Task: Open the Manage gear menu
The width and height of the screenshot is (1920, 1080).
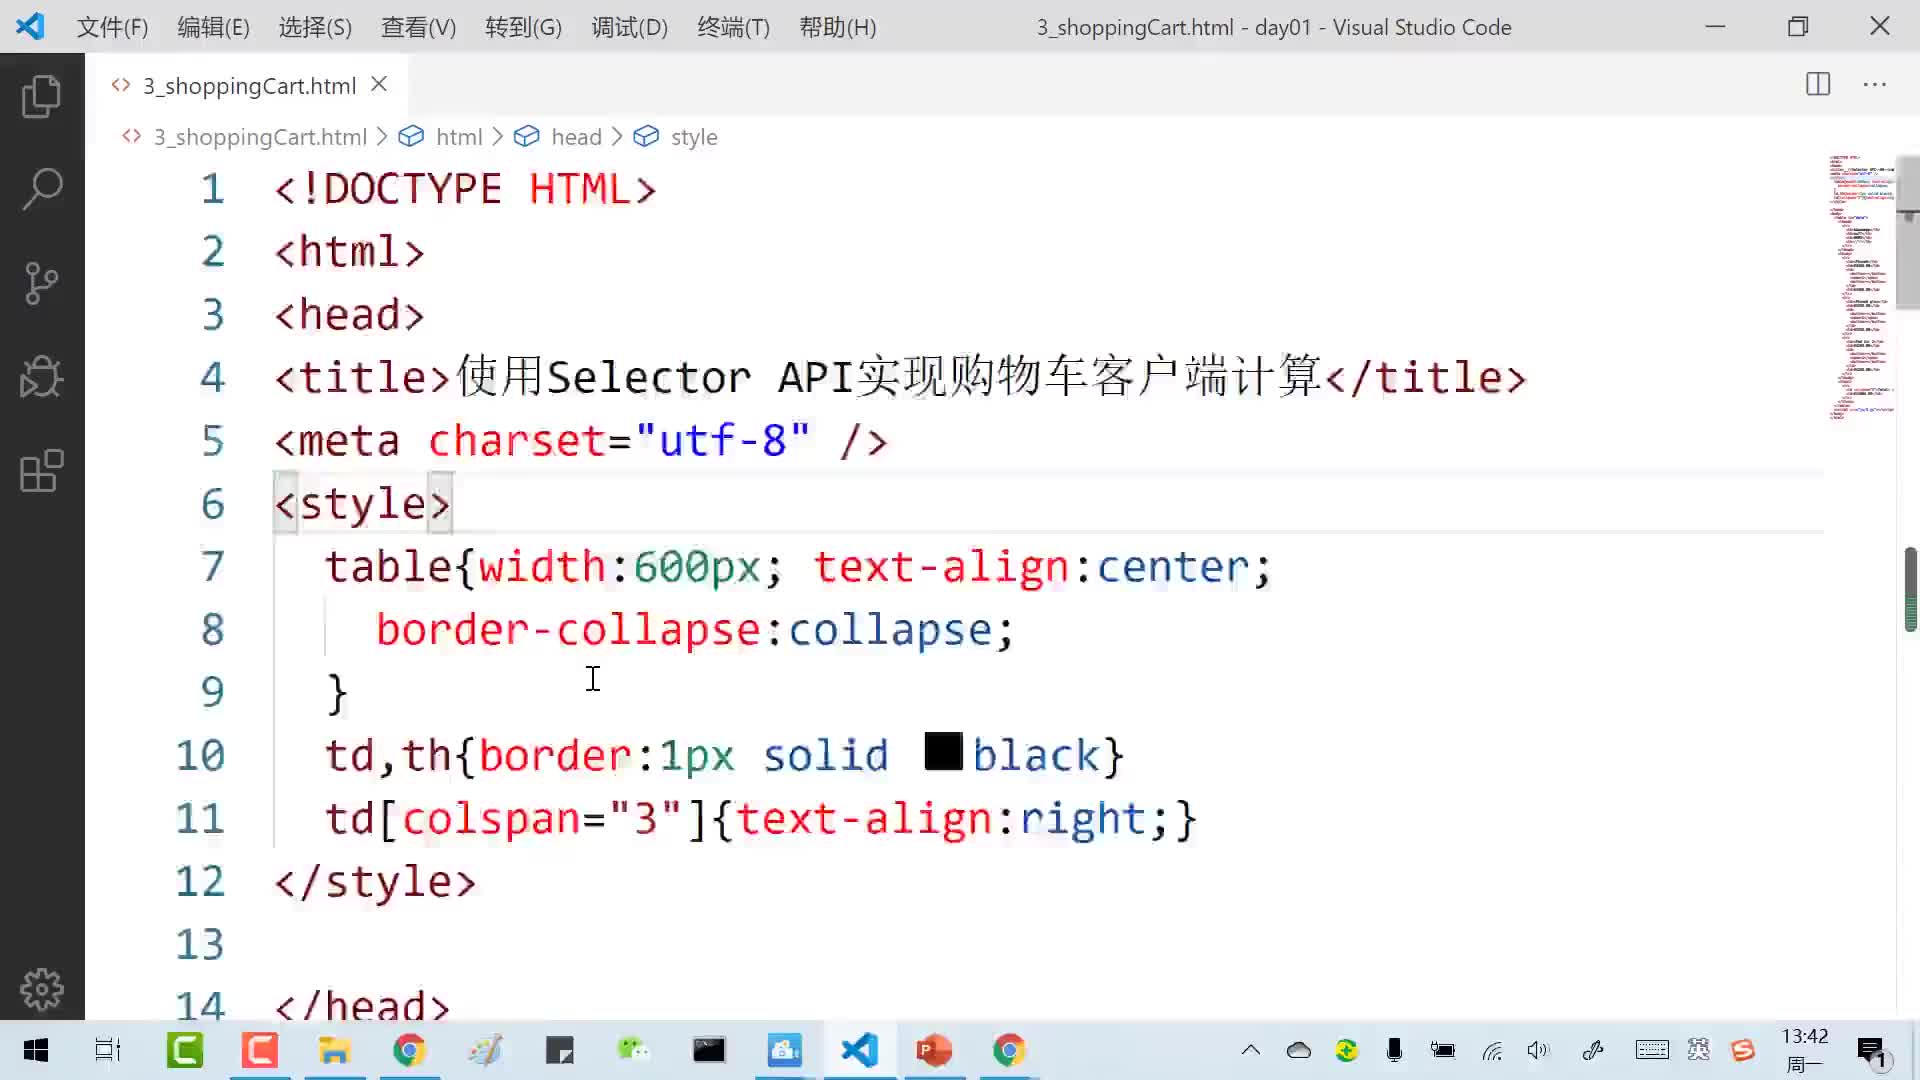Action: click(41, 989)
